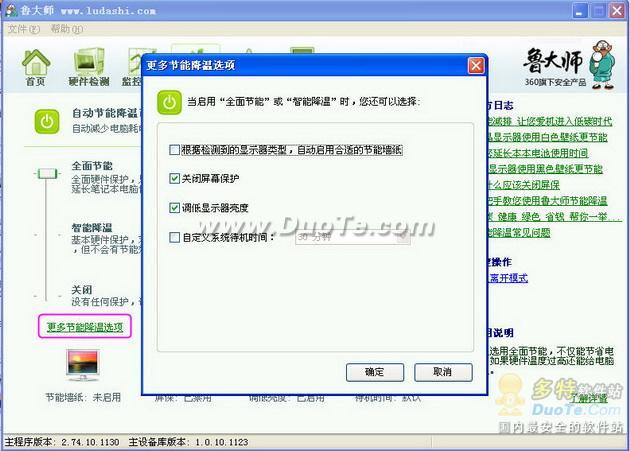This screenshot has width=630, height=451.
Task: Open the low-carbon era link
Action: pos(550,121)
